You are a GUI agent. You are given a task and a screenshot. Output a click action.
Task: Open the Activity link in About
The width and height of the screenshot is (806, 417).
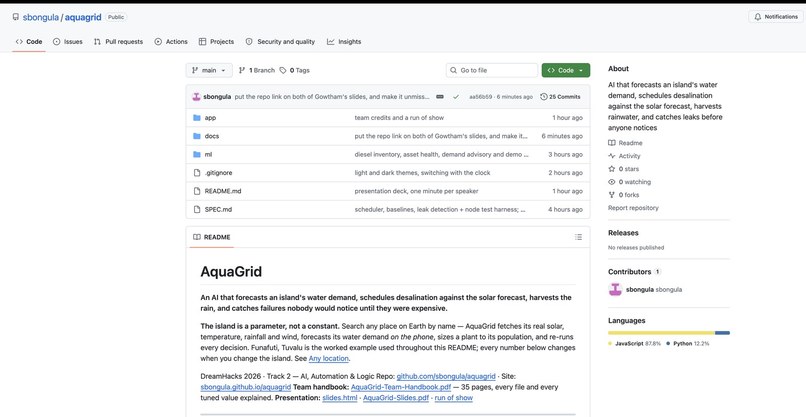coord(625,156)
